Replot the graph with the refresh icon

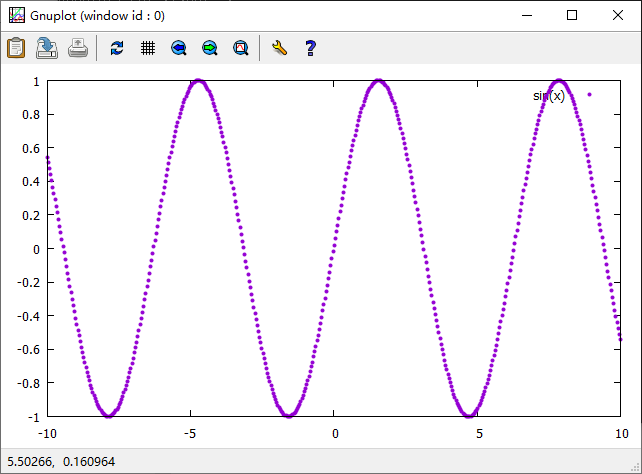pyautogui.click(x=117, y=48)
